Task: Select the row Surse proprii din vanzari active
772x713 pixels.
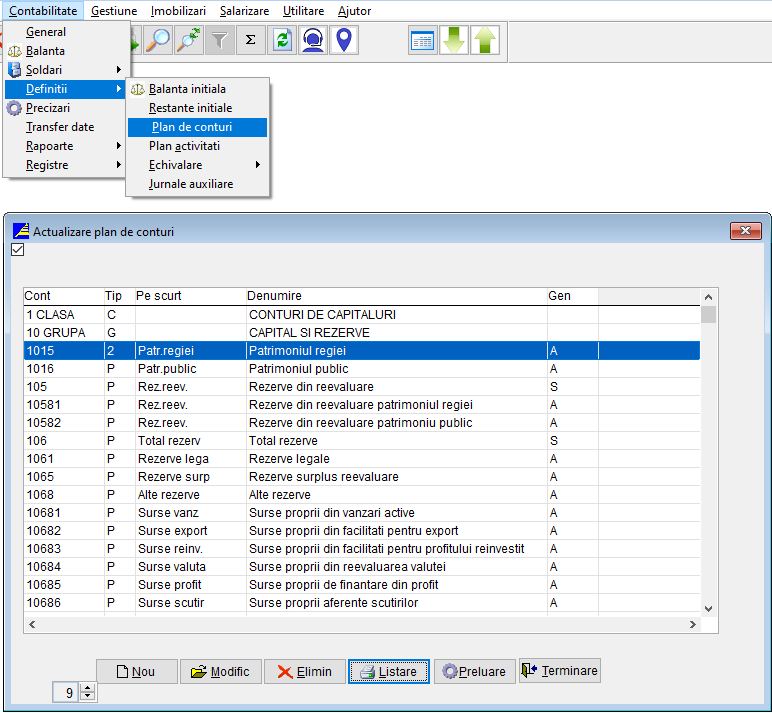Action: [362, 513]
